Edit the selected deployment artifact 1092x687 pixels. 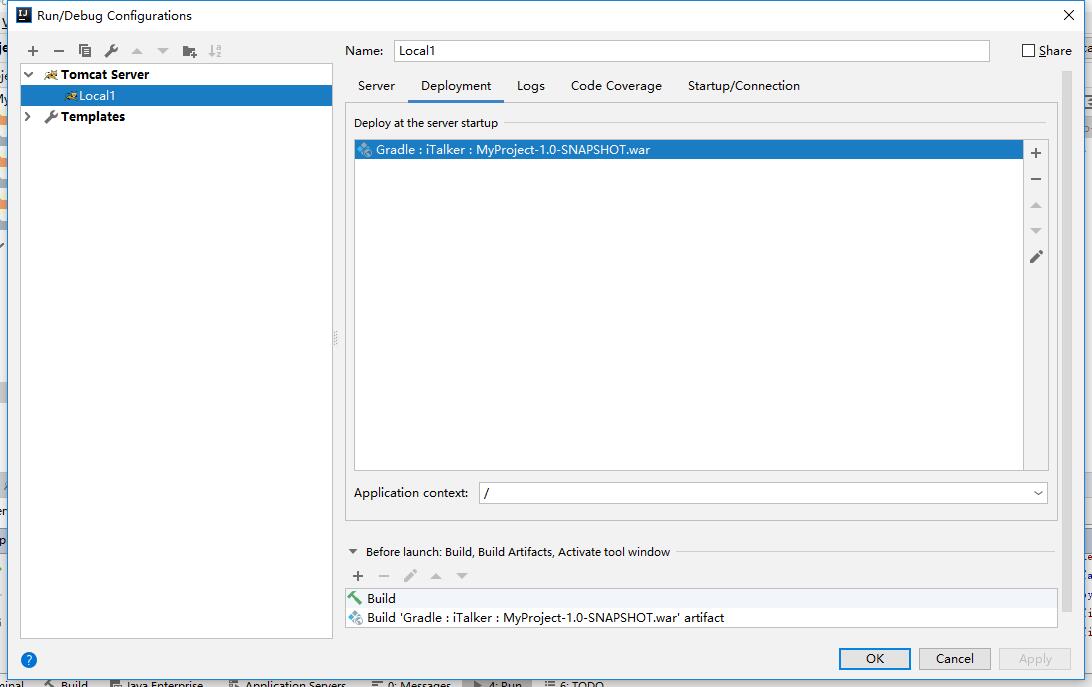[x=1036, y=256]
